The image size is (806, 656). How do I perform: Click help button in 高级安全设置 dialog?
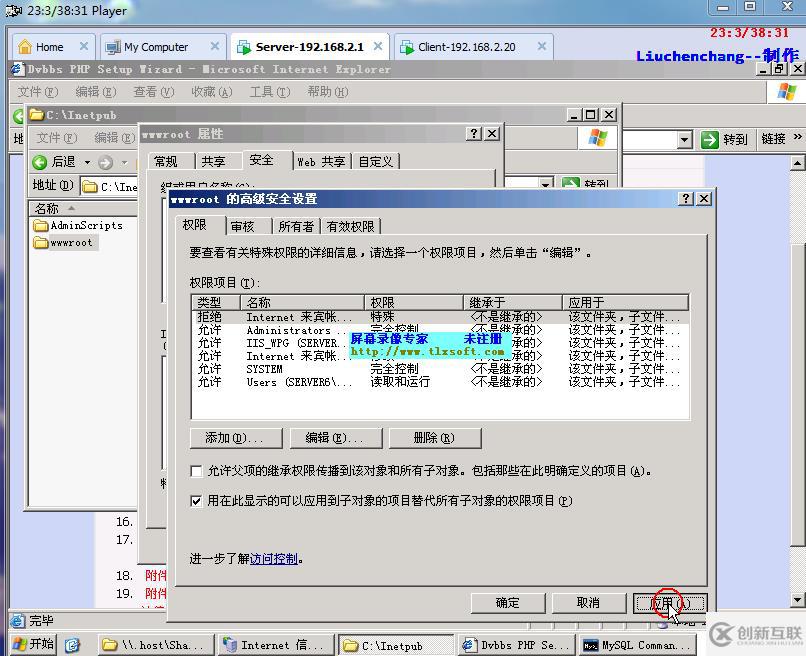[x=686, y=198]
